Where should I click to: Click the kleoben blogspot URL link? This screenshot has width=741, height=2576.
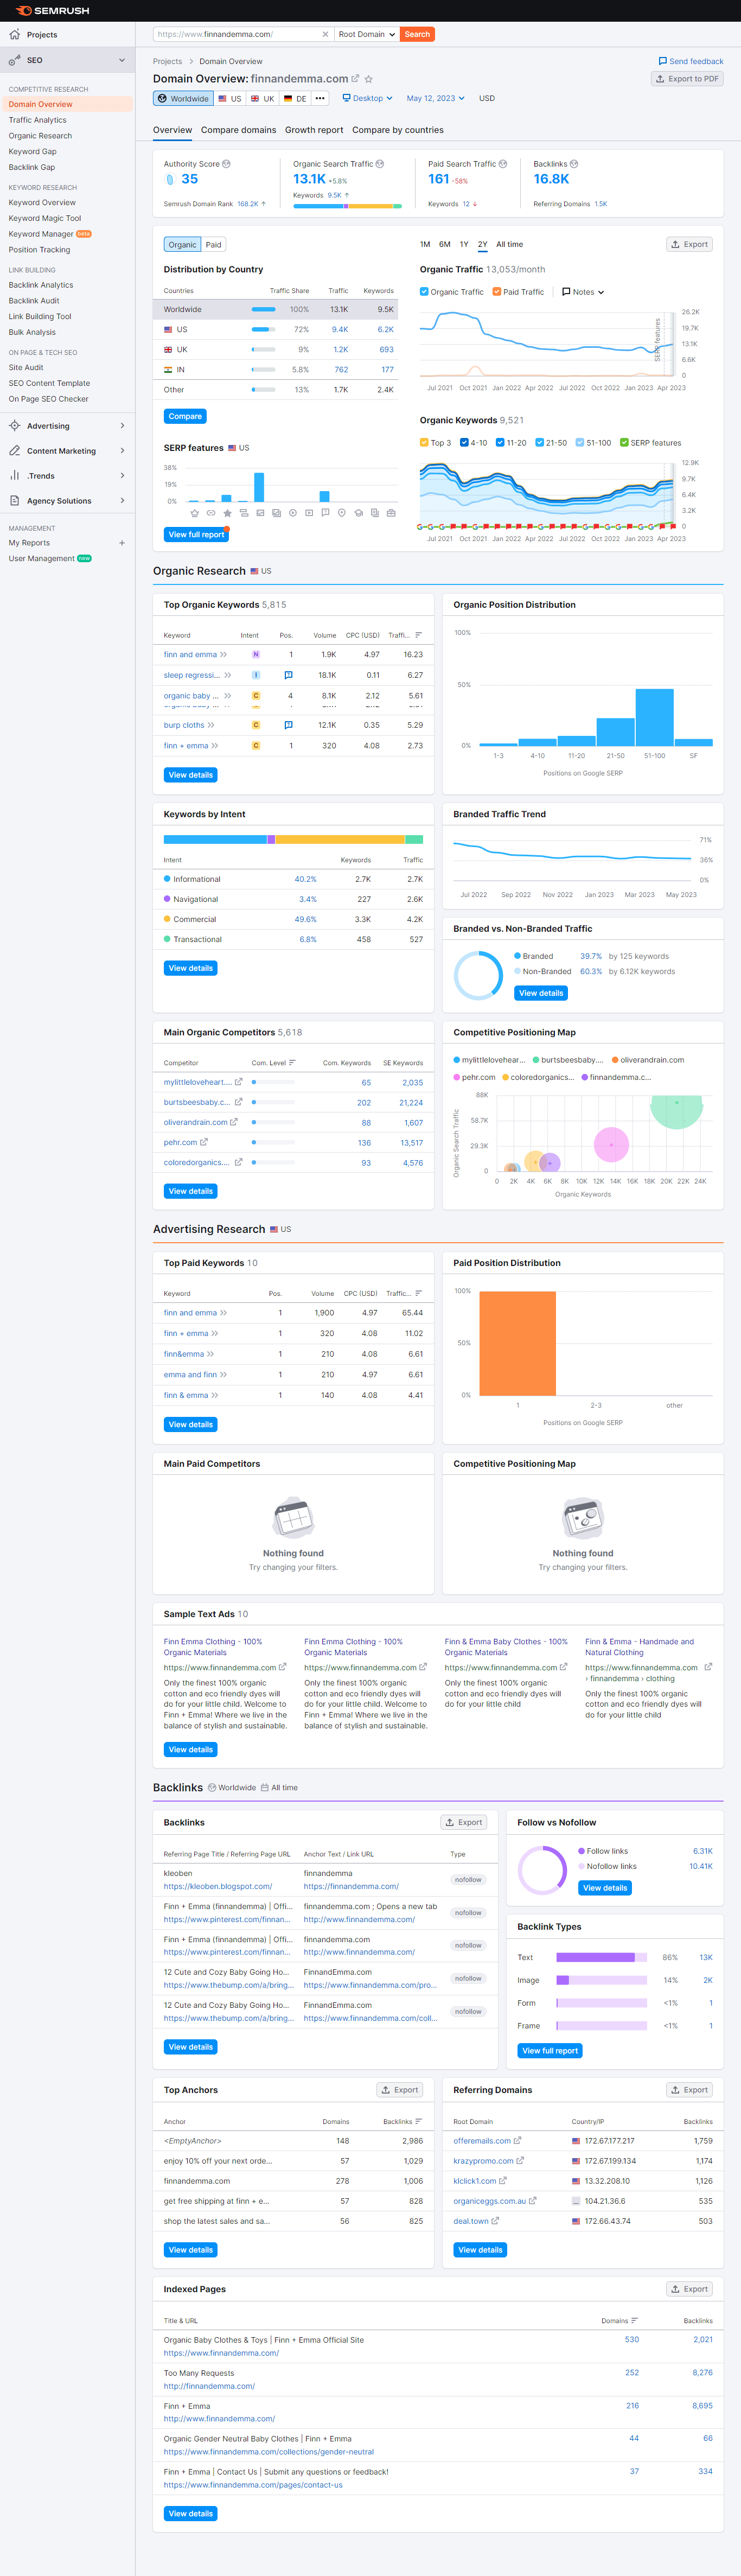(x=218, y=1886)
